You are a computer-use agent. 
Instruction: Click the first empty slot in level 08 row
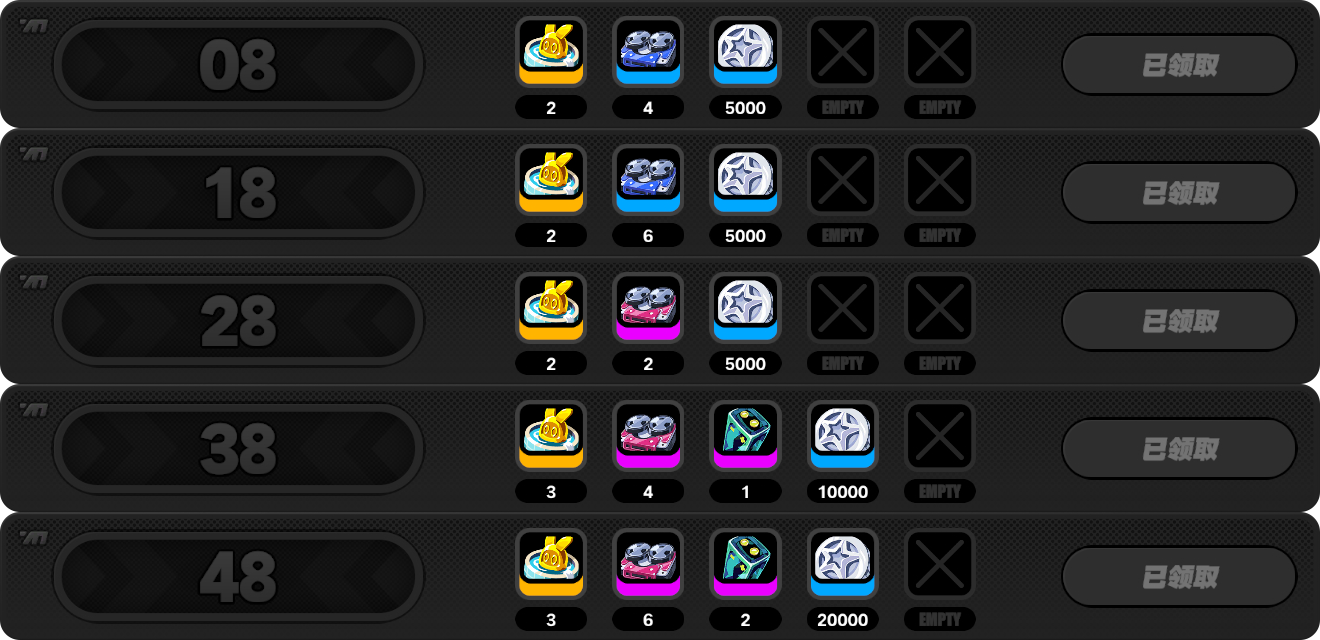coord(842,52)
